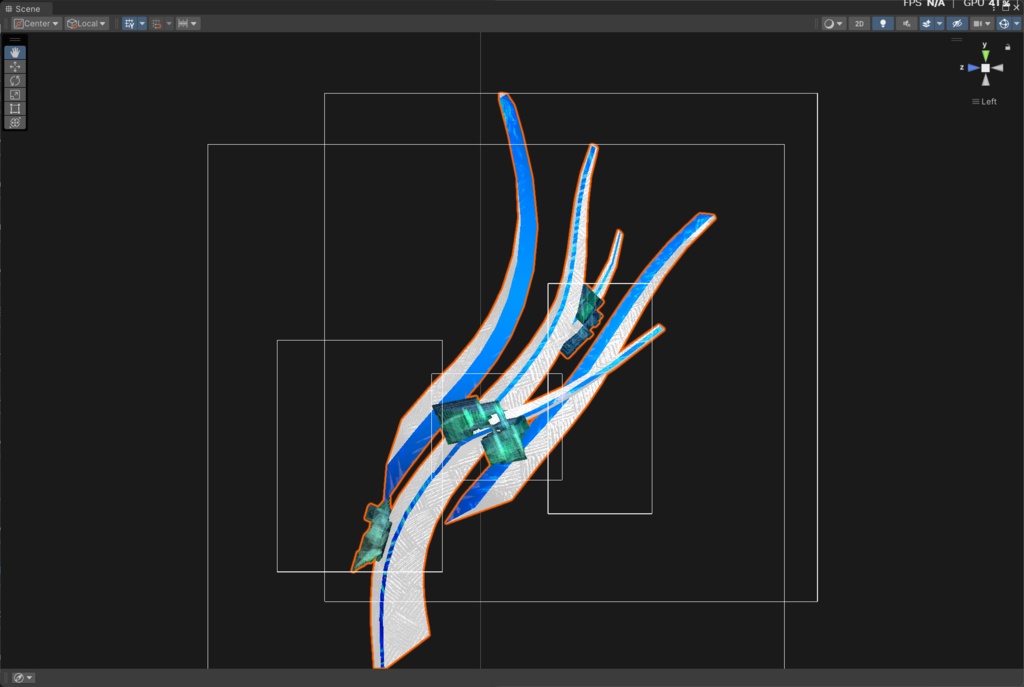The width and height of the screenshot is (1024, 687).
Task: Select the Scale tool
Action: point(15,95)
